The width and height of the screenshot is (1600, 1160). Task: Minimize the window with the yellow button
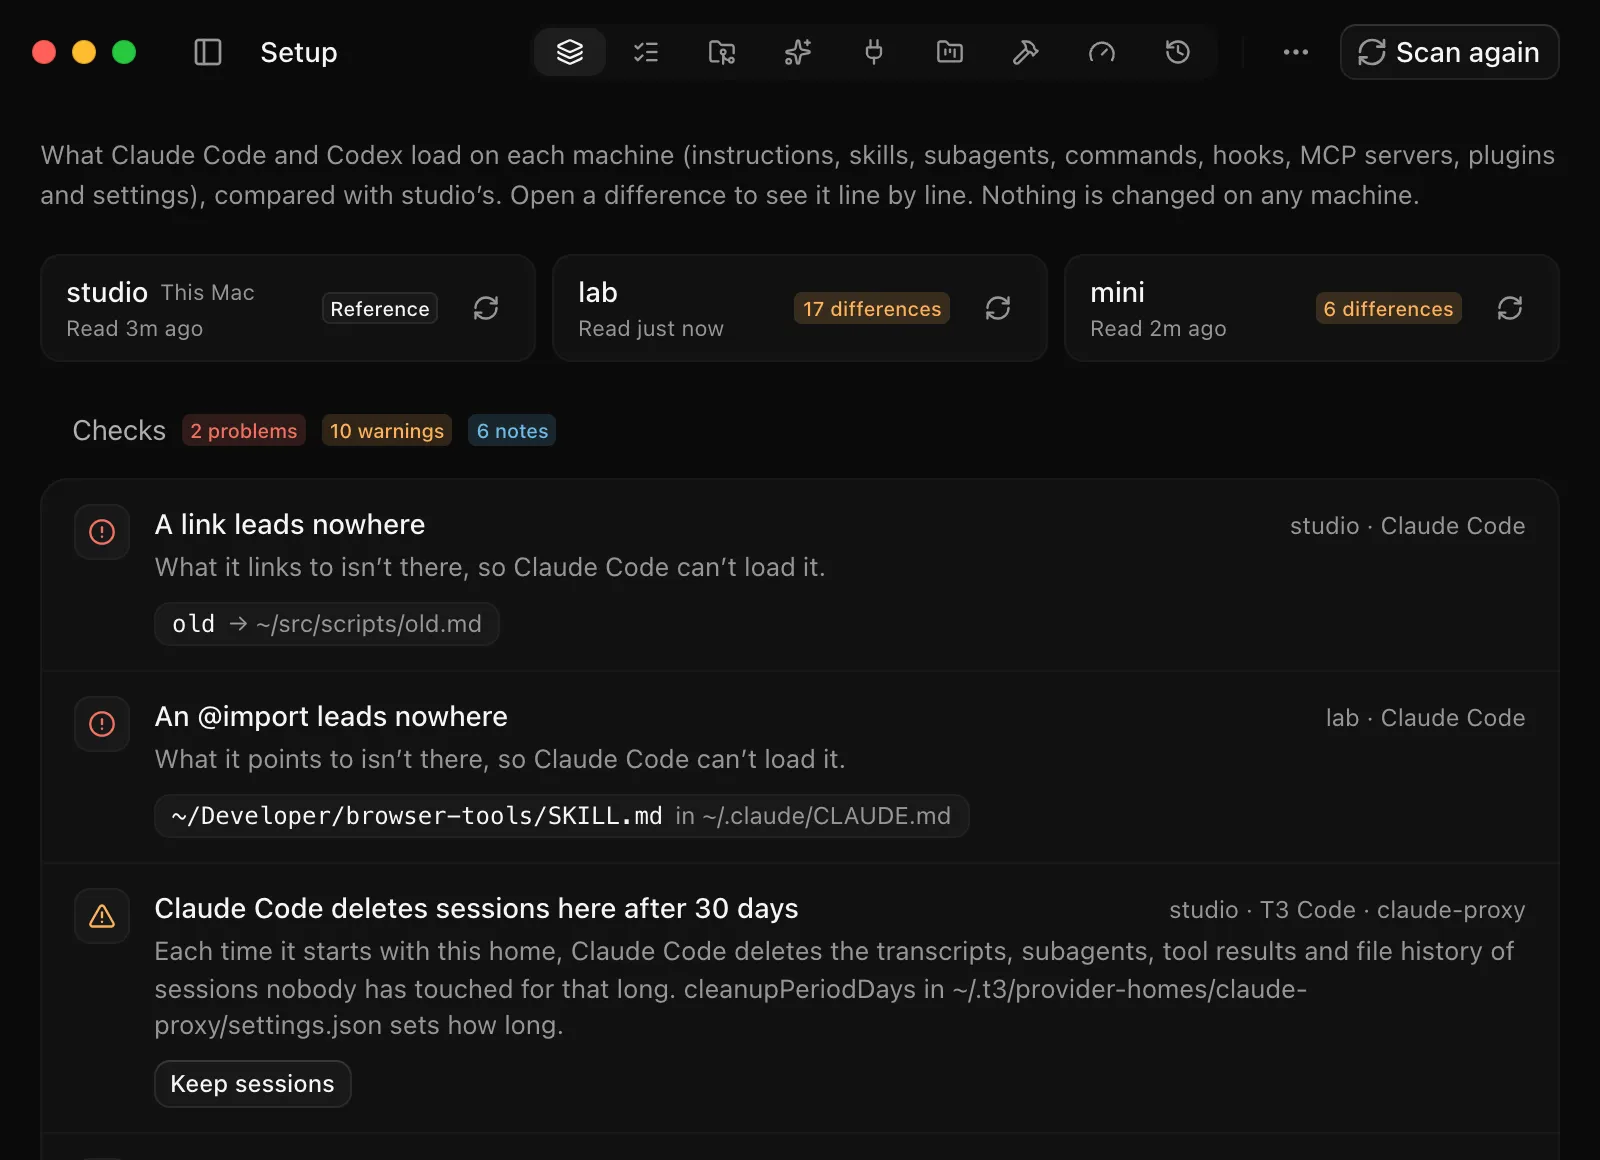[84, 52]
